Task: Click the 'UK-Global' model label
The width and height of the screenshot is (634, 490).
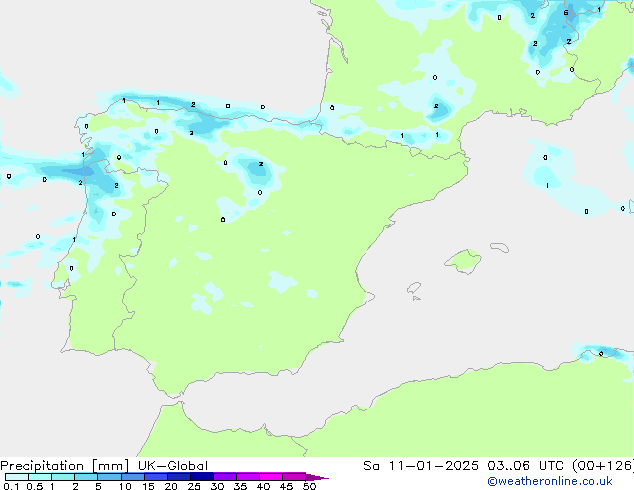Action: pos(173,466)
